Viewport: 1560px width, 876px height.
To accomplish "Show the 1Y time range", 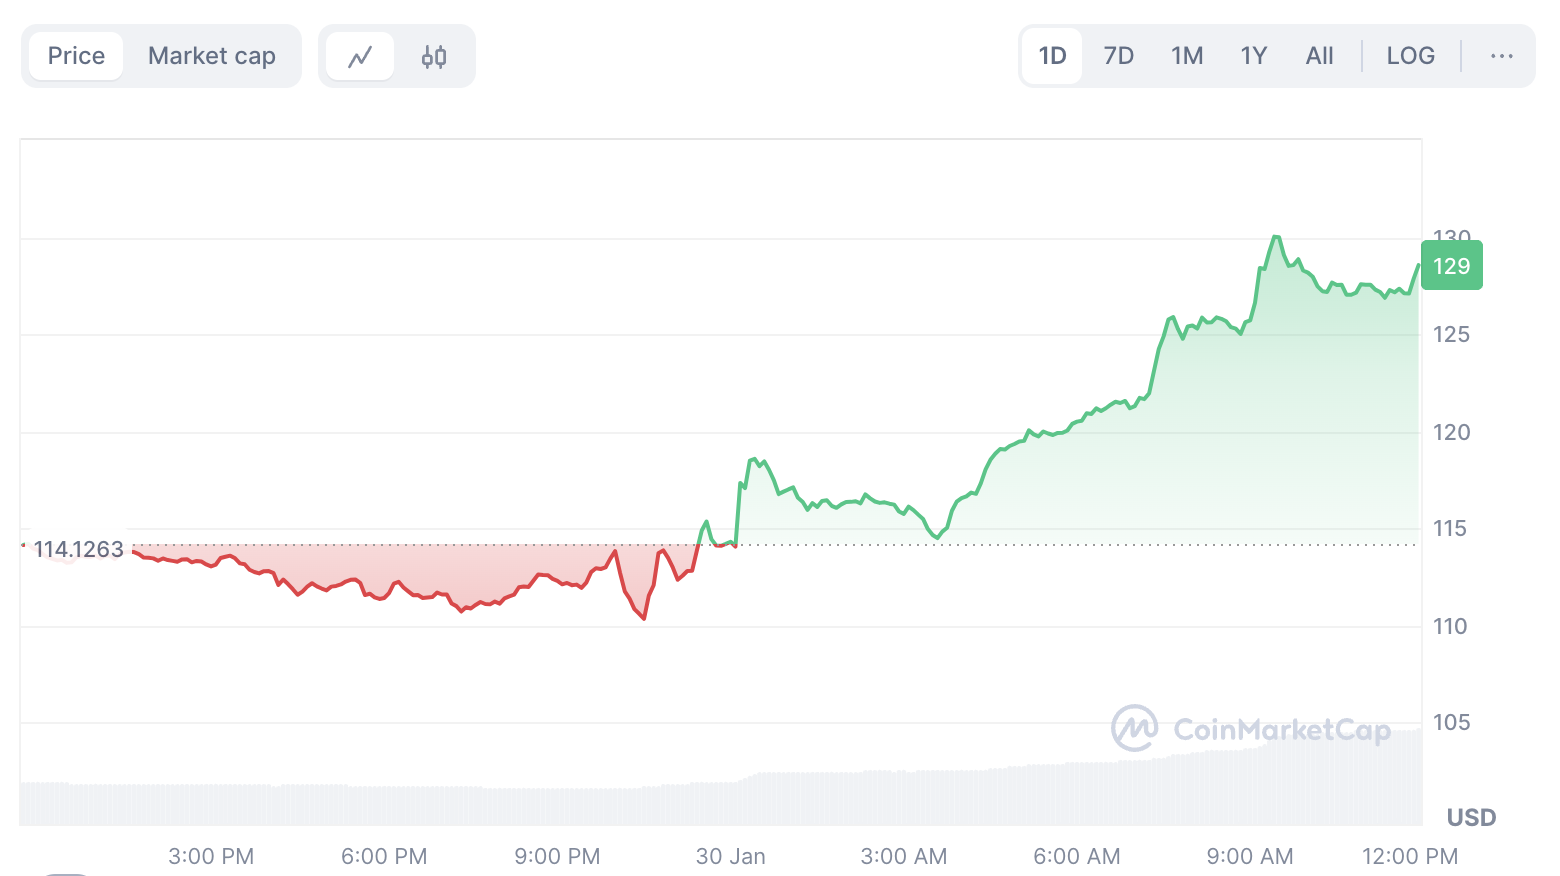I will tap(1254, 56).
